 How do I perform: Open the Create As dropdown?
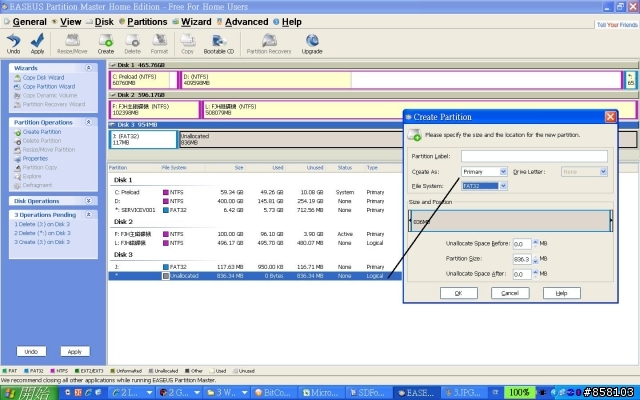[503, 171]
